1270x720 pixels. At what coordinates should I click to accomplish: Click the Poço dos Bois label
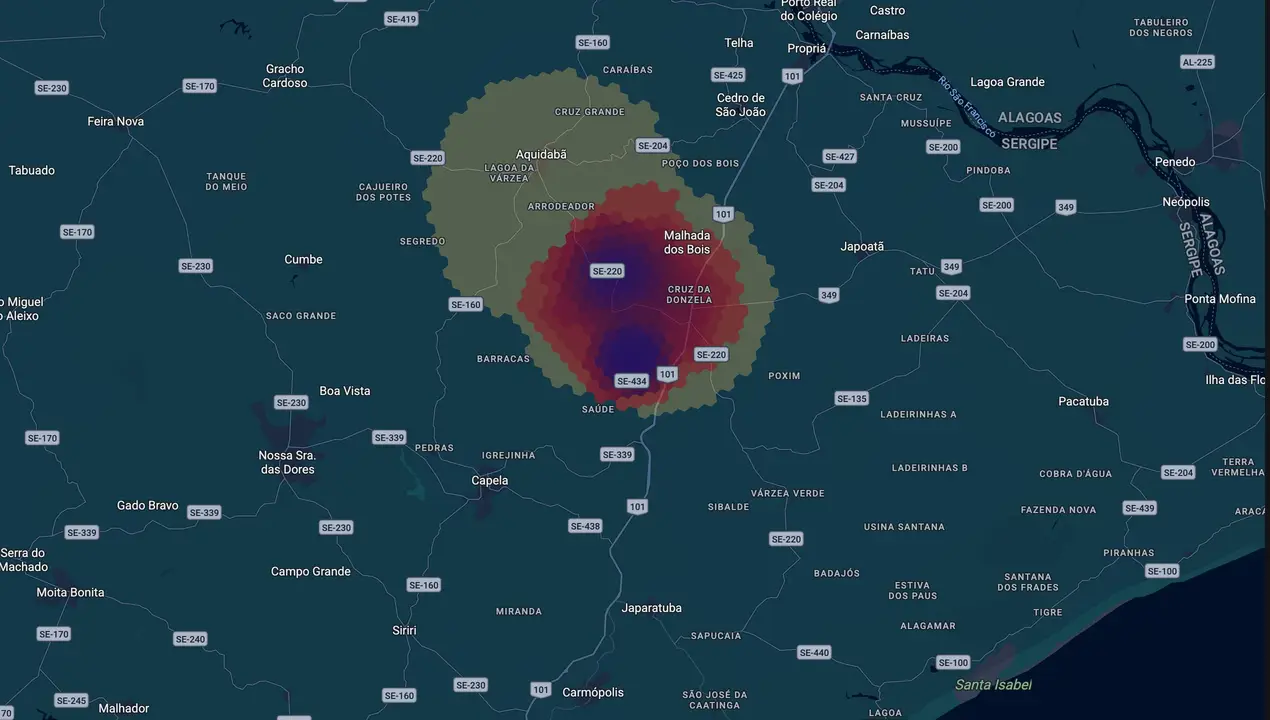[x=701, y=163]
